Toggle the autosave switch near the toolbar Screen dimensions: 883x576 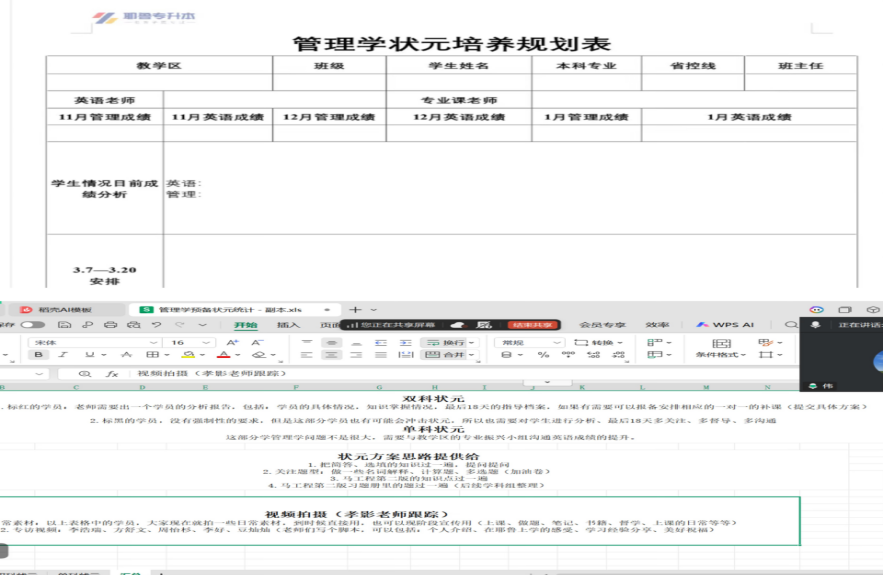point(31,327)
